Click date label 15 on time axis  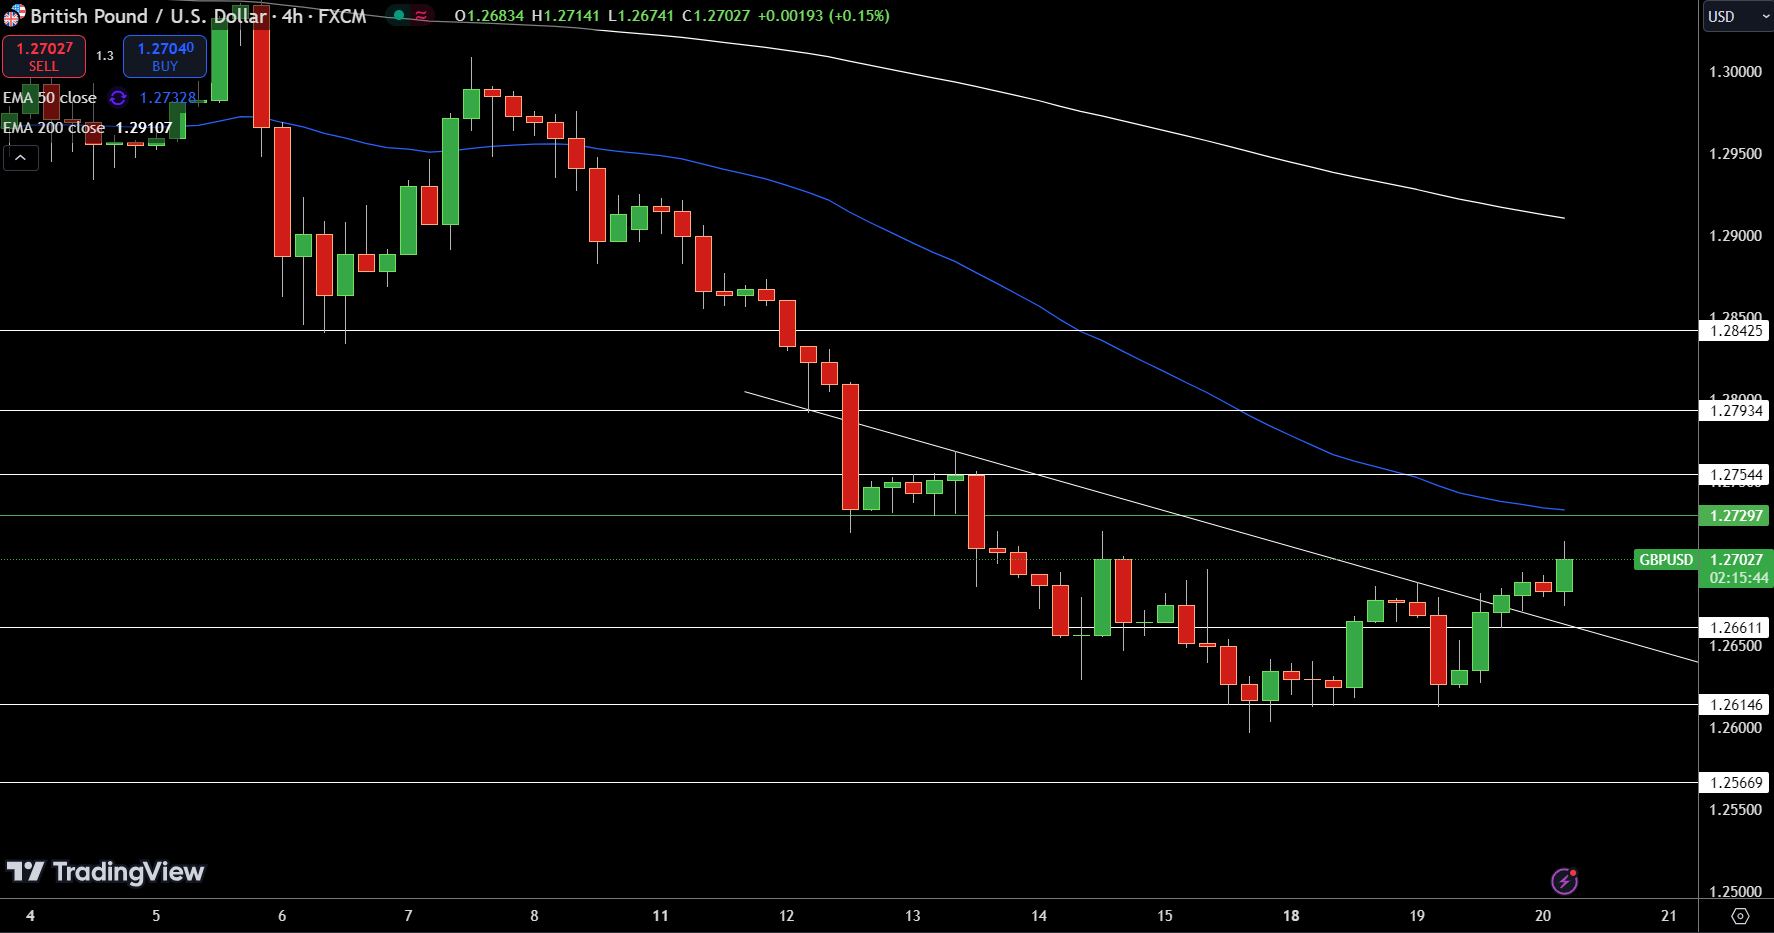point(1165,916)
